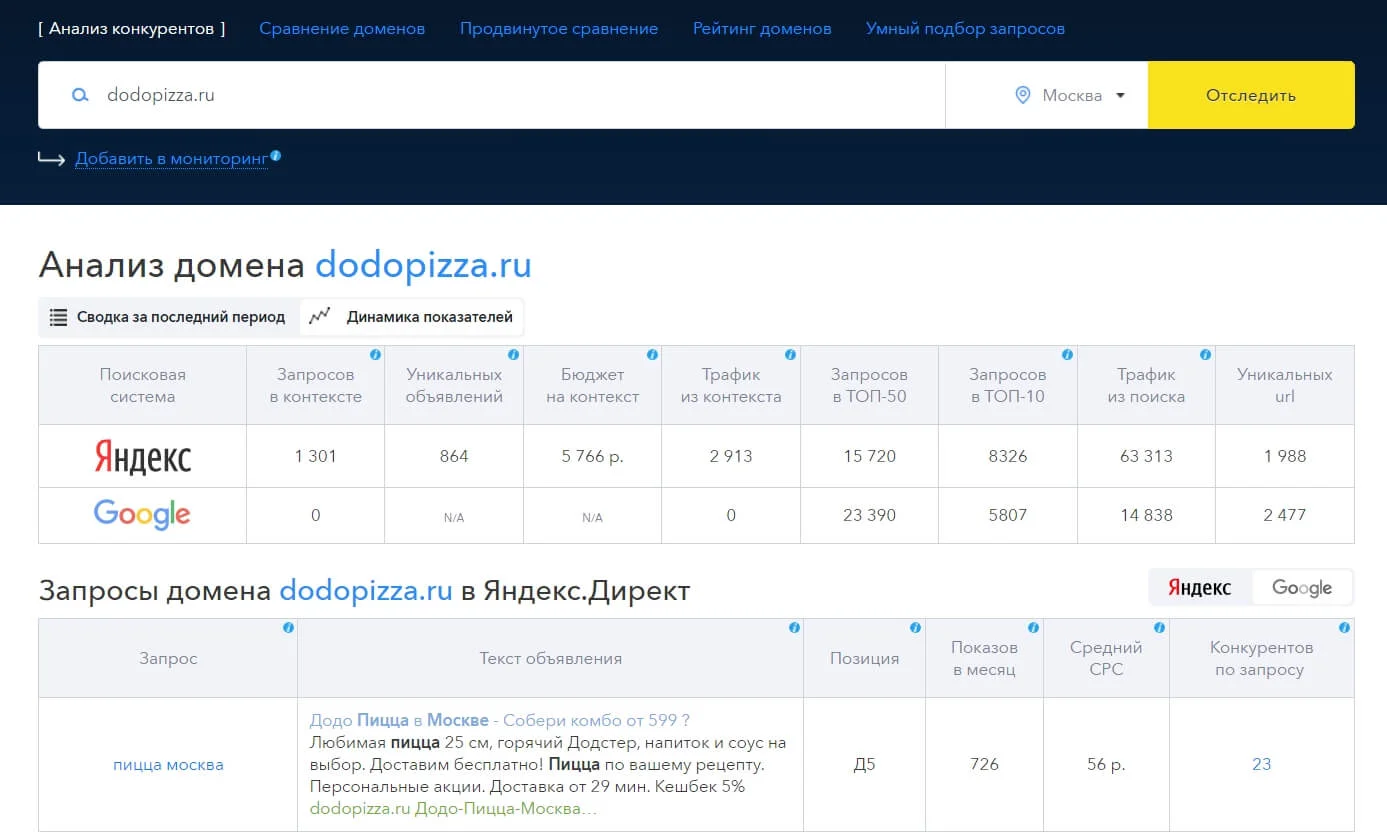Click info icon next to Добавить в мониторинг

(276, 156)
